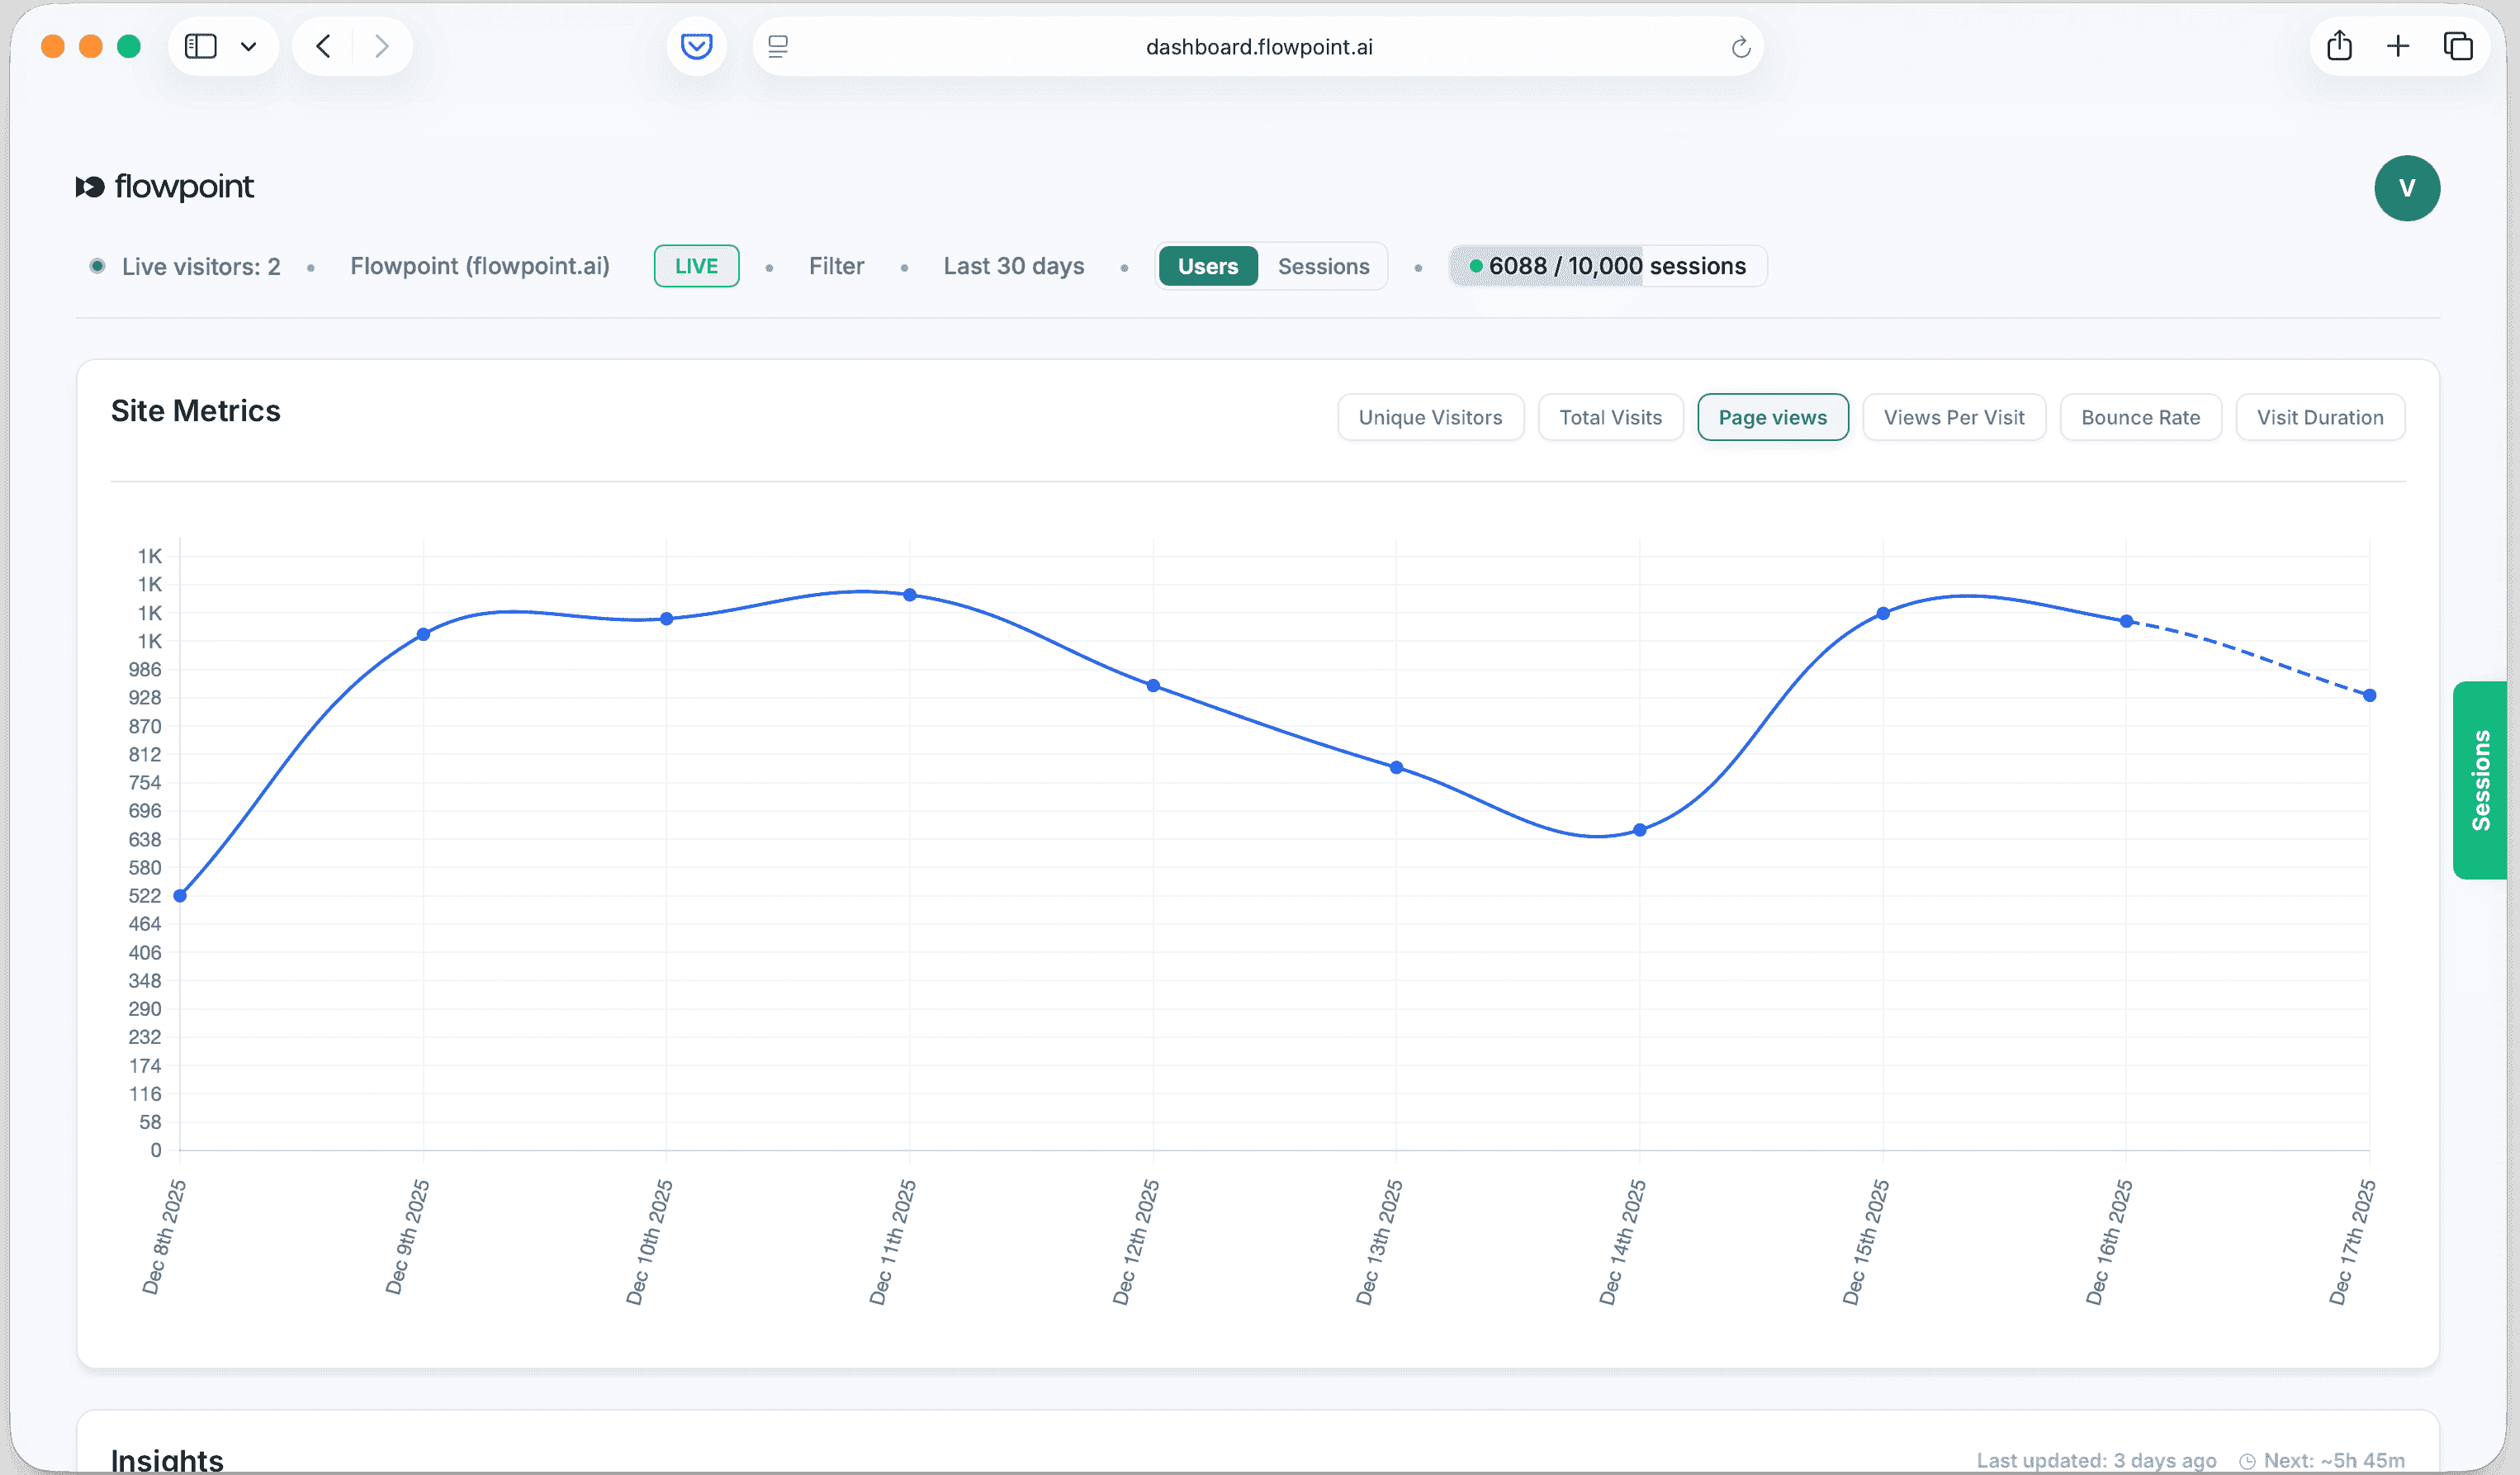This screenshot has height=1475, width=2520.
Task: Click the page reader icon in address bar
Action: [778, 46]
